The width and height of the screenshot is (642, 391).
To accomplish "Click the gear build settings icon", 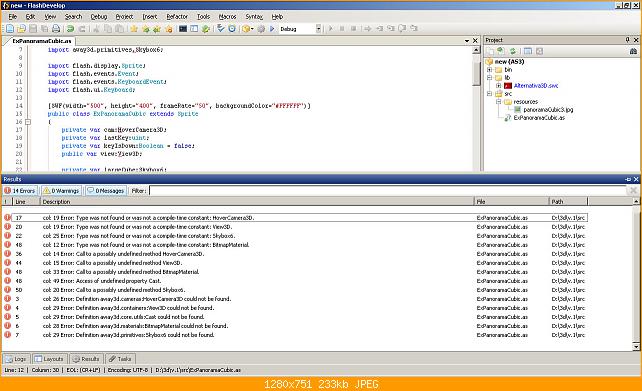I will click(261, 29).
